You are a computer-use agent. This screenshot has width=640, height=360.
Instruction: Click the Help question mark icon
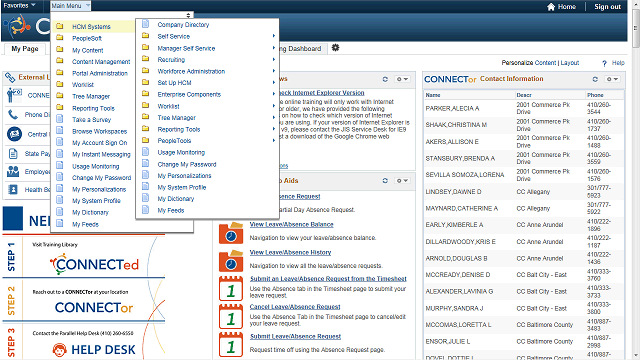[x=604, y=63]
